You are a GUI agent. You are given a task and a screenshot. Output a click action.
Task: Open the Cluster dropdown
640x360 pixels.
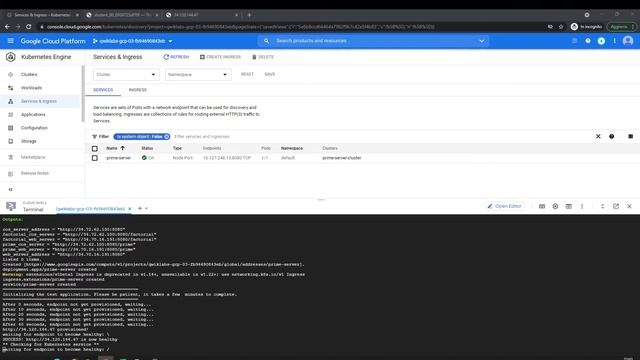126,75
